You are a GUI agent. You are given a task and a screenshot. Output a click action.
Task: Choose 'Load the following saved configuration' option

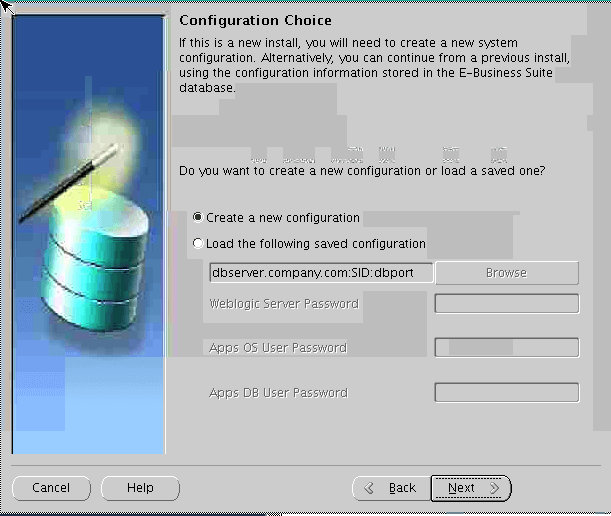[198, 244]
